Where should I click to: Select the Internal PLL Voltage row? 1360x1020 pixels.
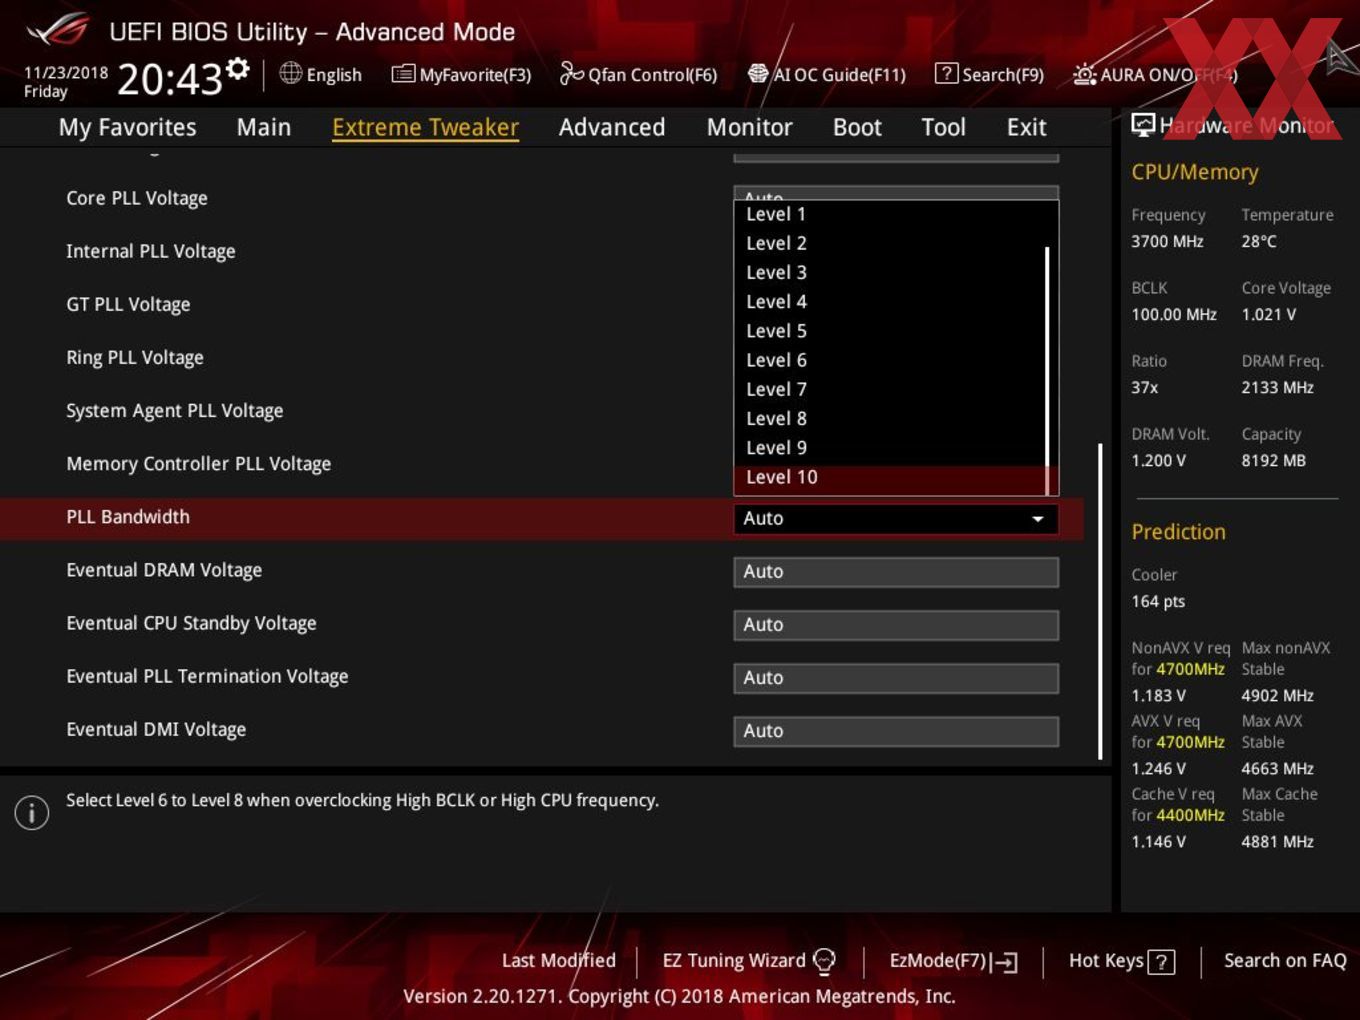coord(151,251)
